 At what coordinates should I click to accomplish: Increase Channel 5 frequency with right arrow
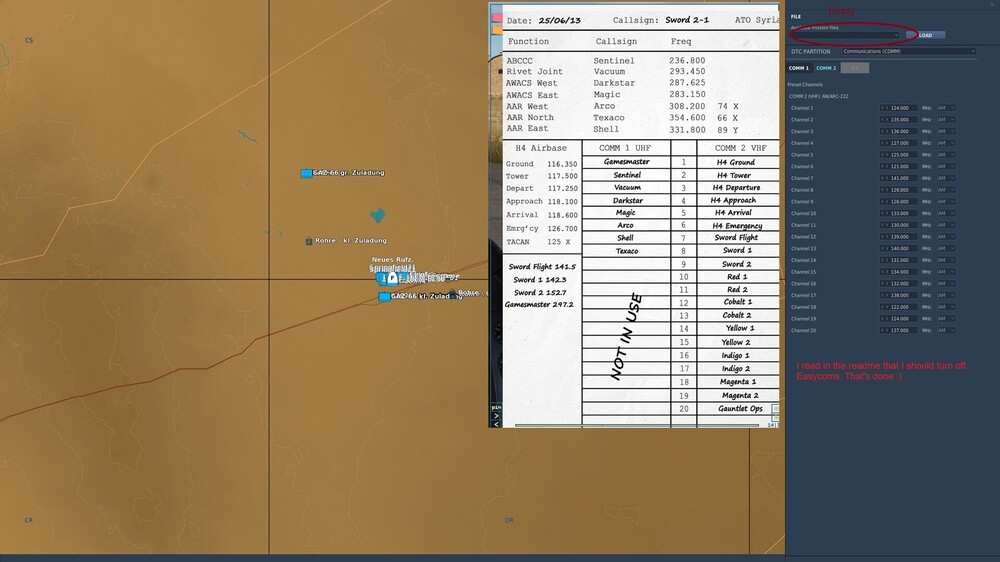pyautogui.click(x=887, y=155)
